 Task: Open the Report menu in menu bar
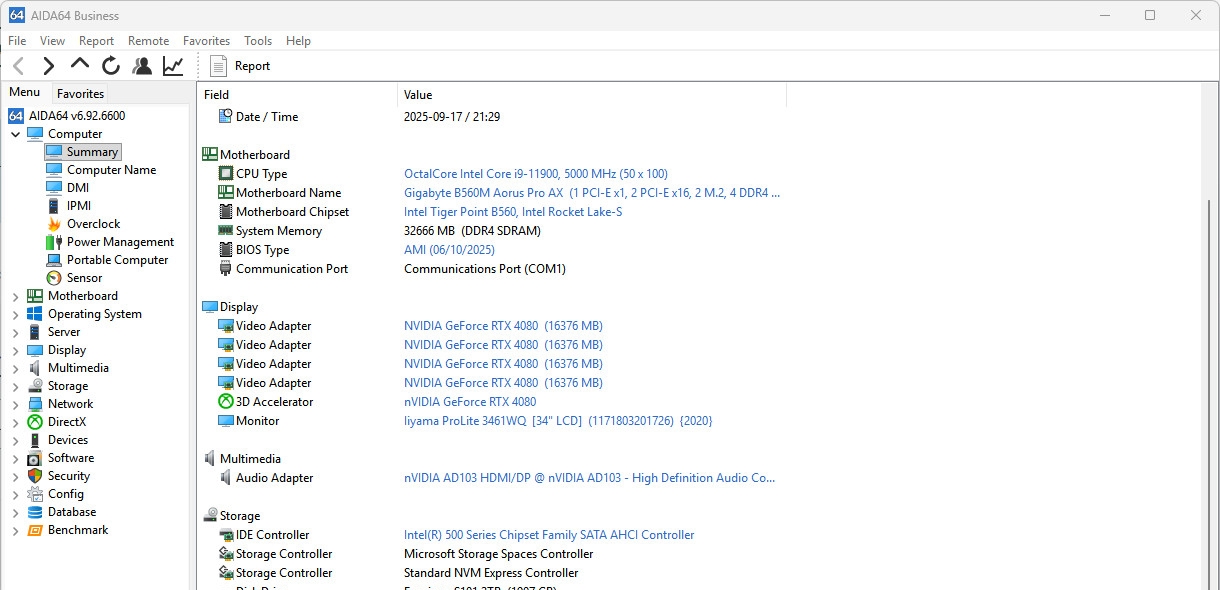pyautogui.click(x=97, y=41)
